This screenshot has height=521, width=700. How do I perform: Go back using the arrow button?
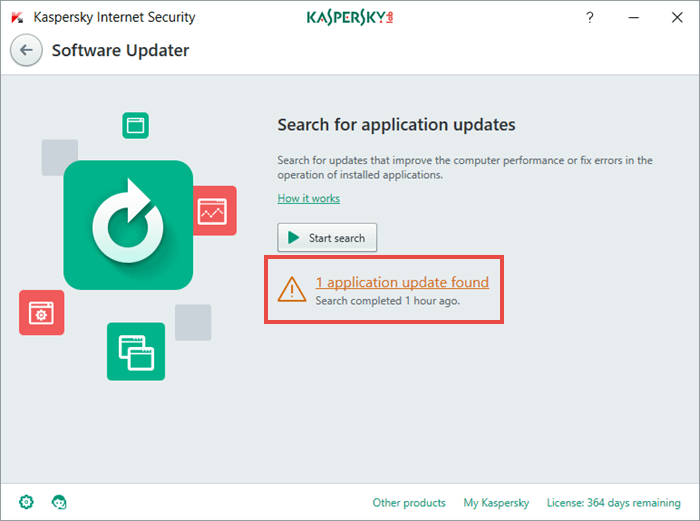[26, 50]
